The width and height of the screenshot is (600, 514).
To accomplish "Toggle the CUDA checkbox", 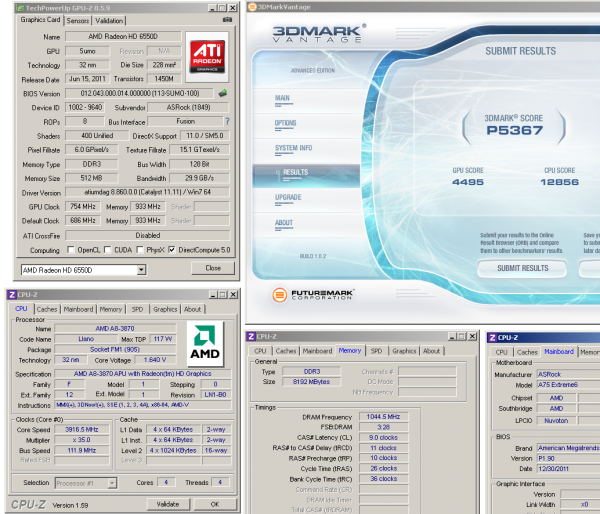I will [108, 250].
